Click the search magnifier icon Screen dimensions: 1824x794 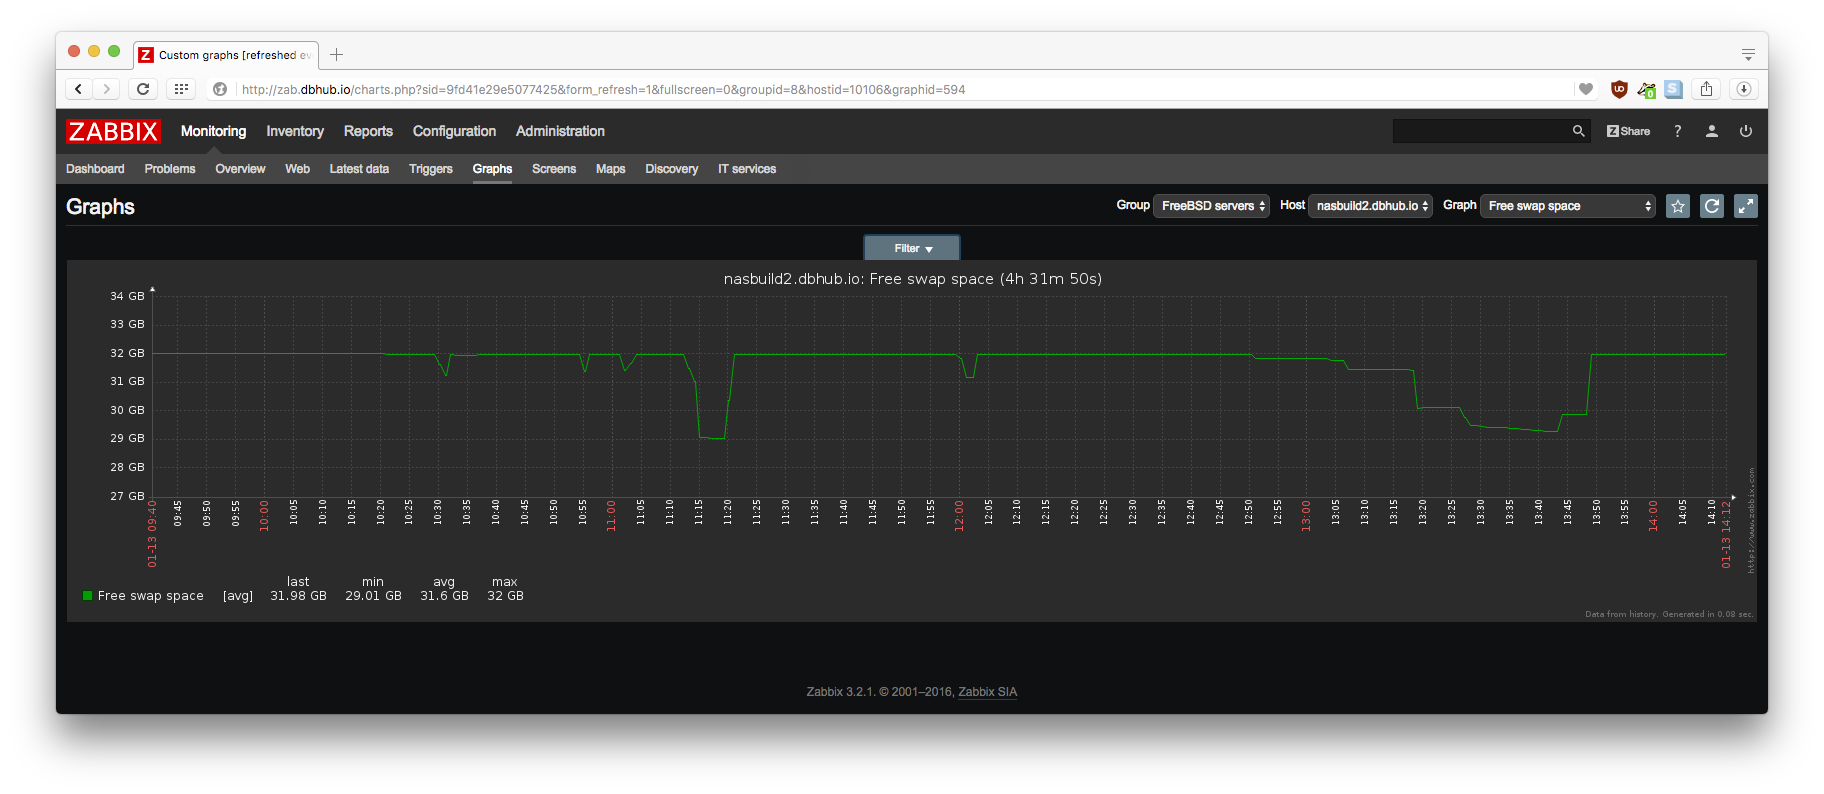1579,131
